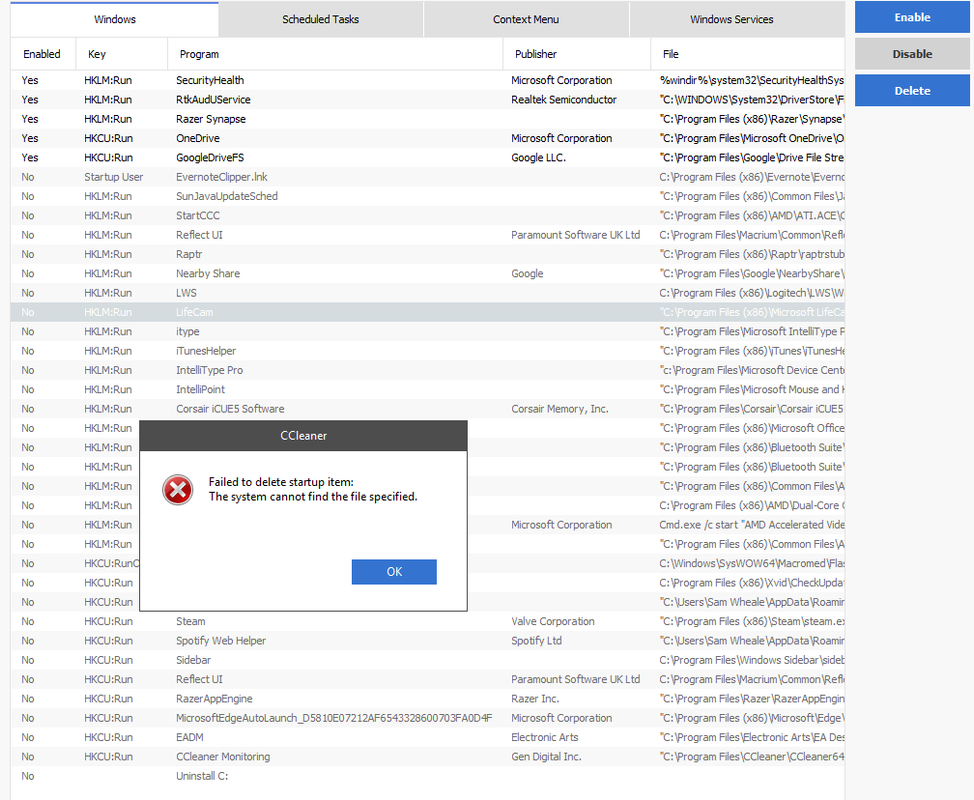Click the Delete button
The width and height of the screenshot is (974, 800).
point(912,91)
